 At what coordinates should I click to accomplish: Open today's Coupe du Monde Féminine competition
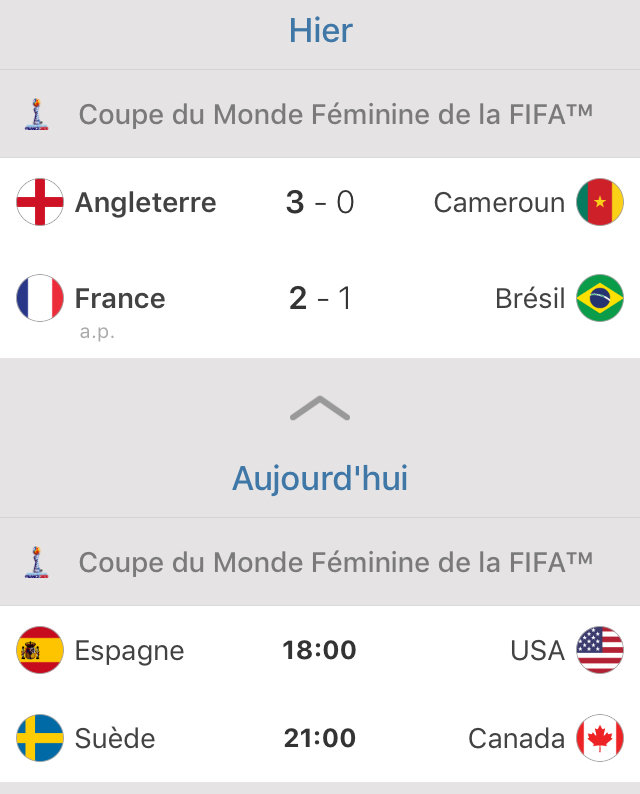pyautogui.click(x=336, y=562)
